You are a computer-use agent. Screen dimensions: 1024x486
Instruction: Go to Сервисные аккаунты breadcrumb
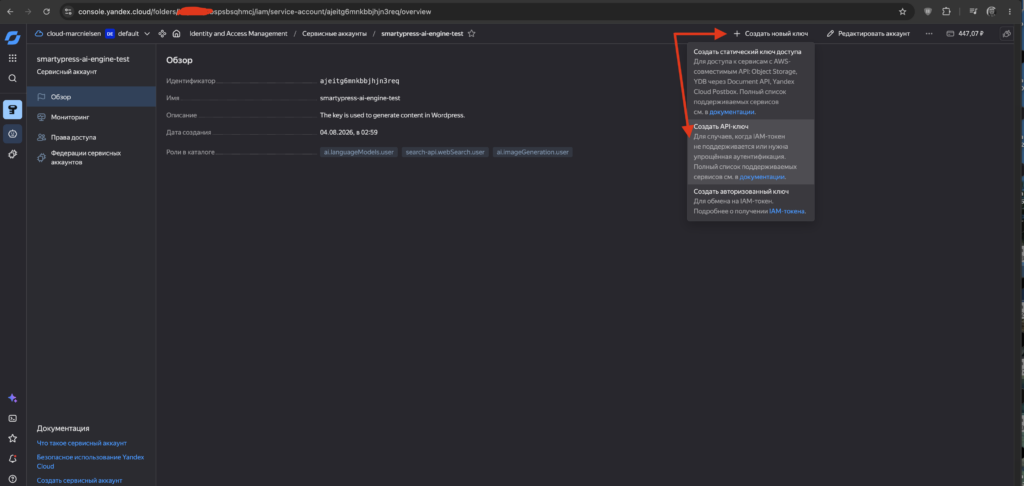point(334,33)
